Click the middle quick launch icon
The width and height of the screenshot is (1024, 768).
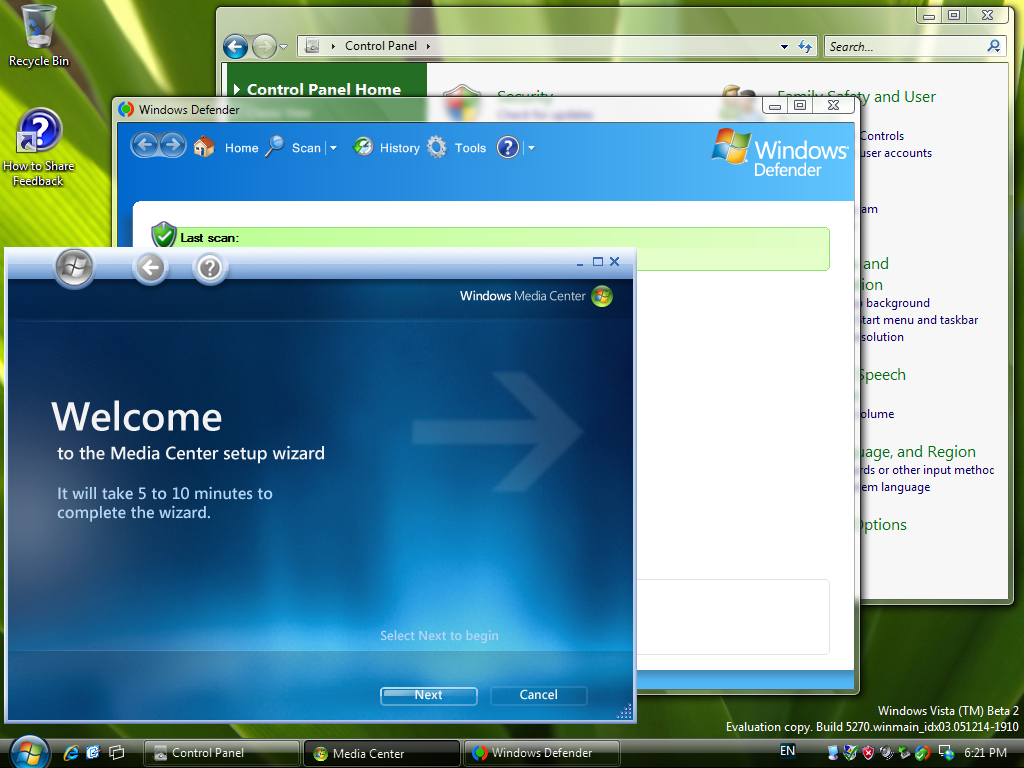[93, 753]
